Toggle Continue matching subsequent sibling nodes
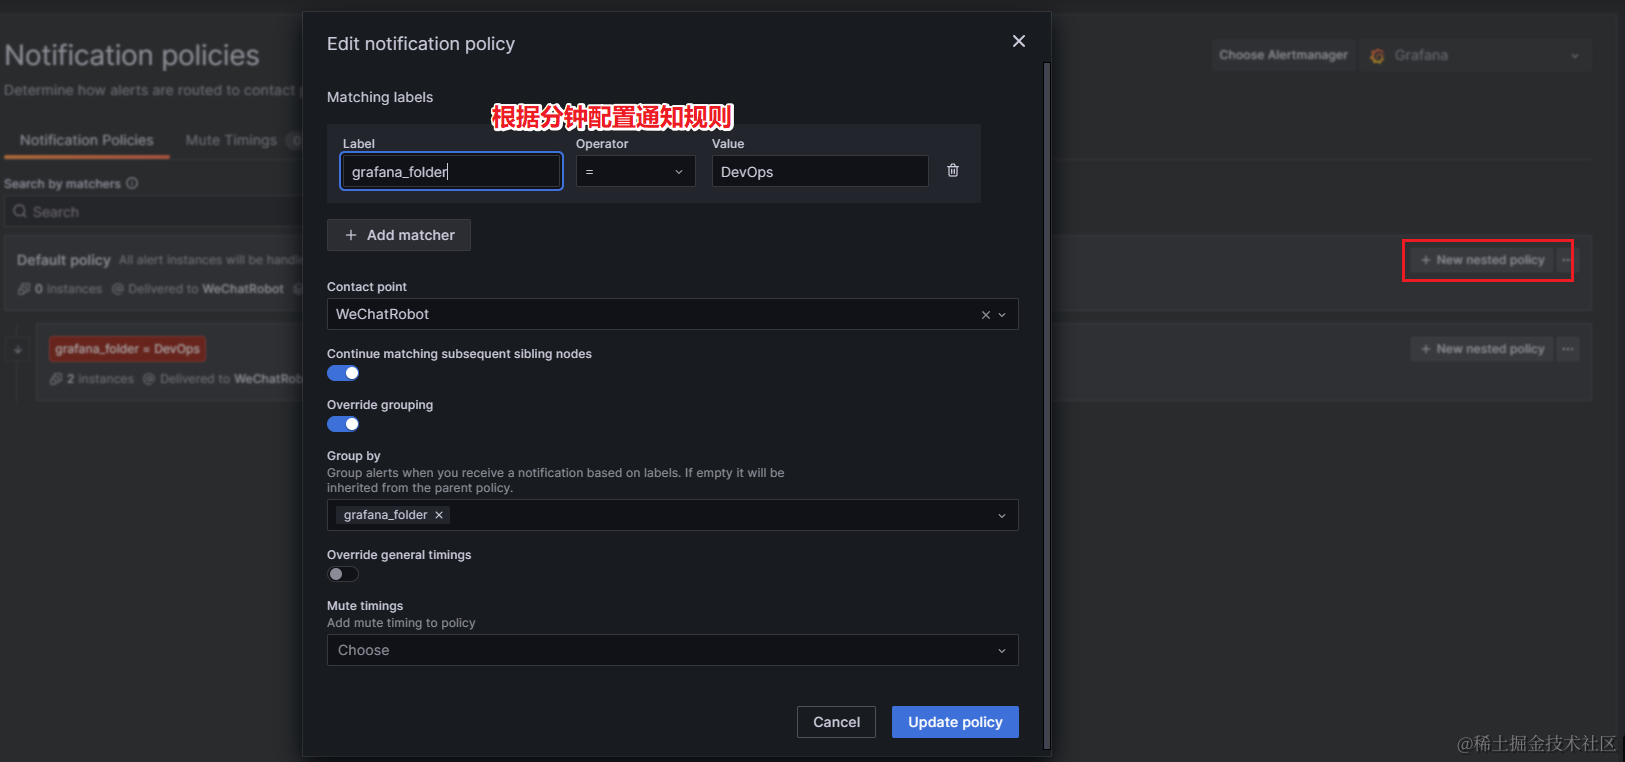1625x762 pixels. 343,373
